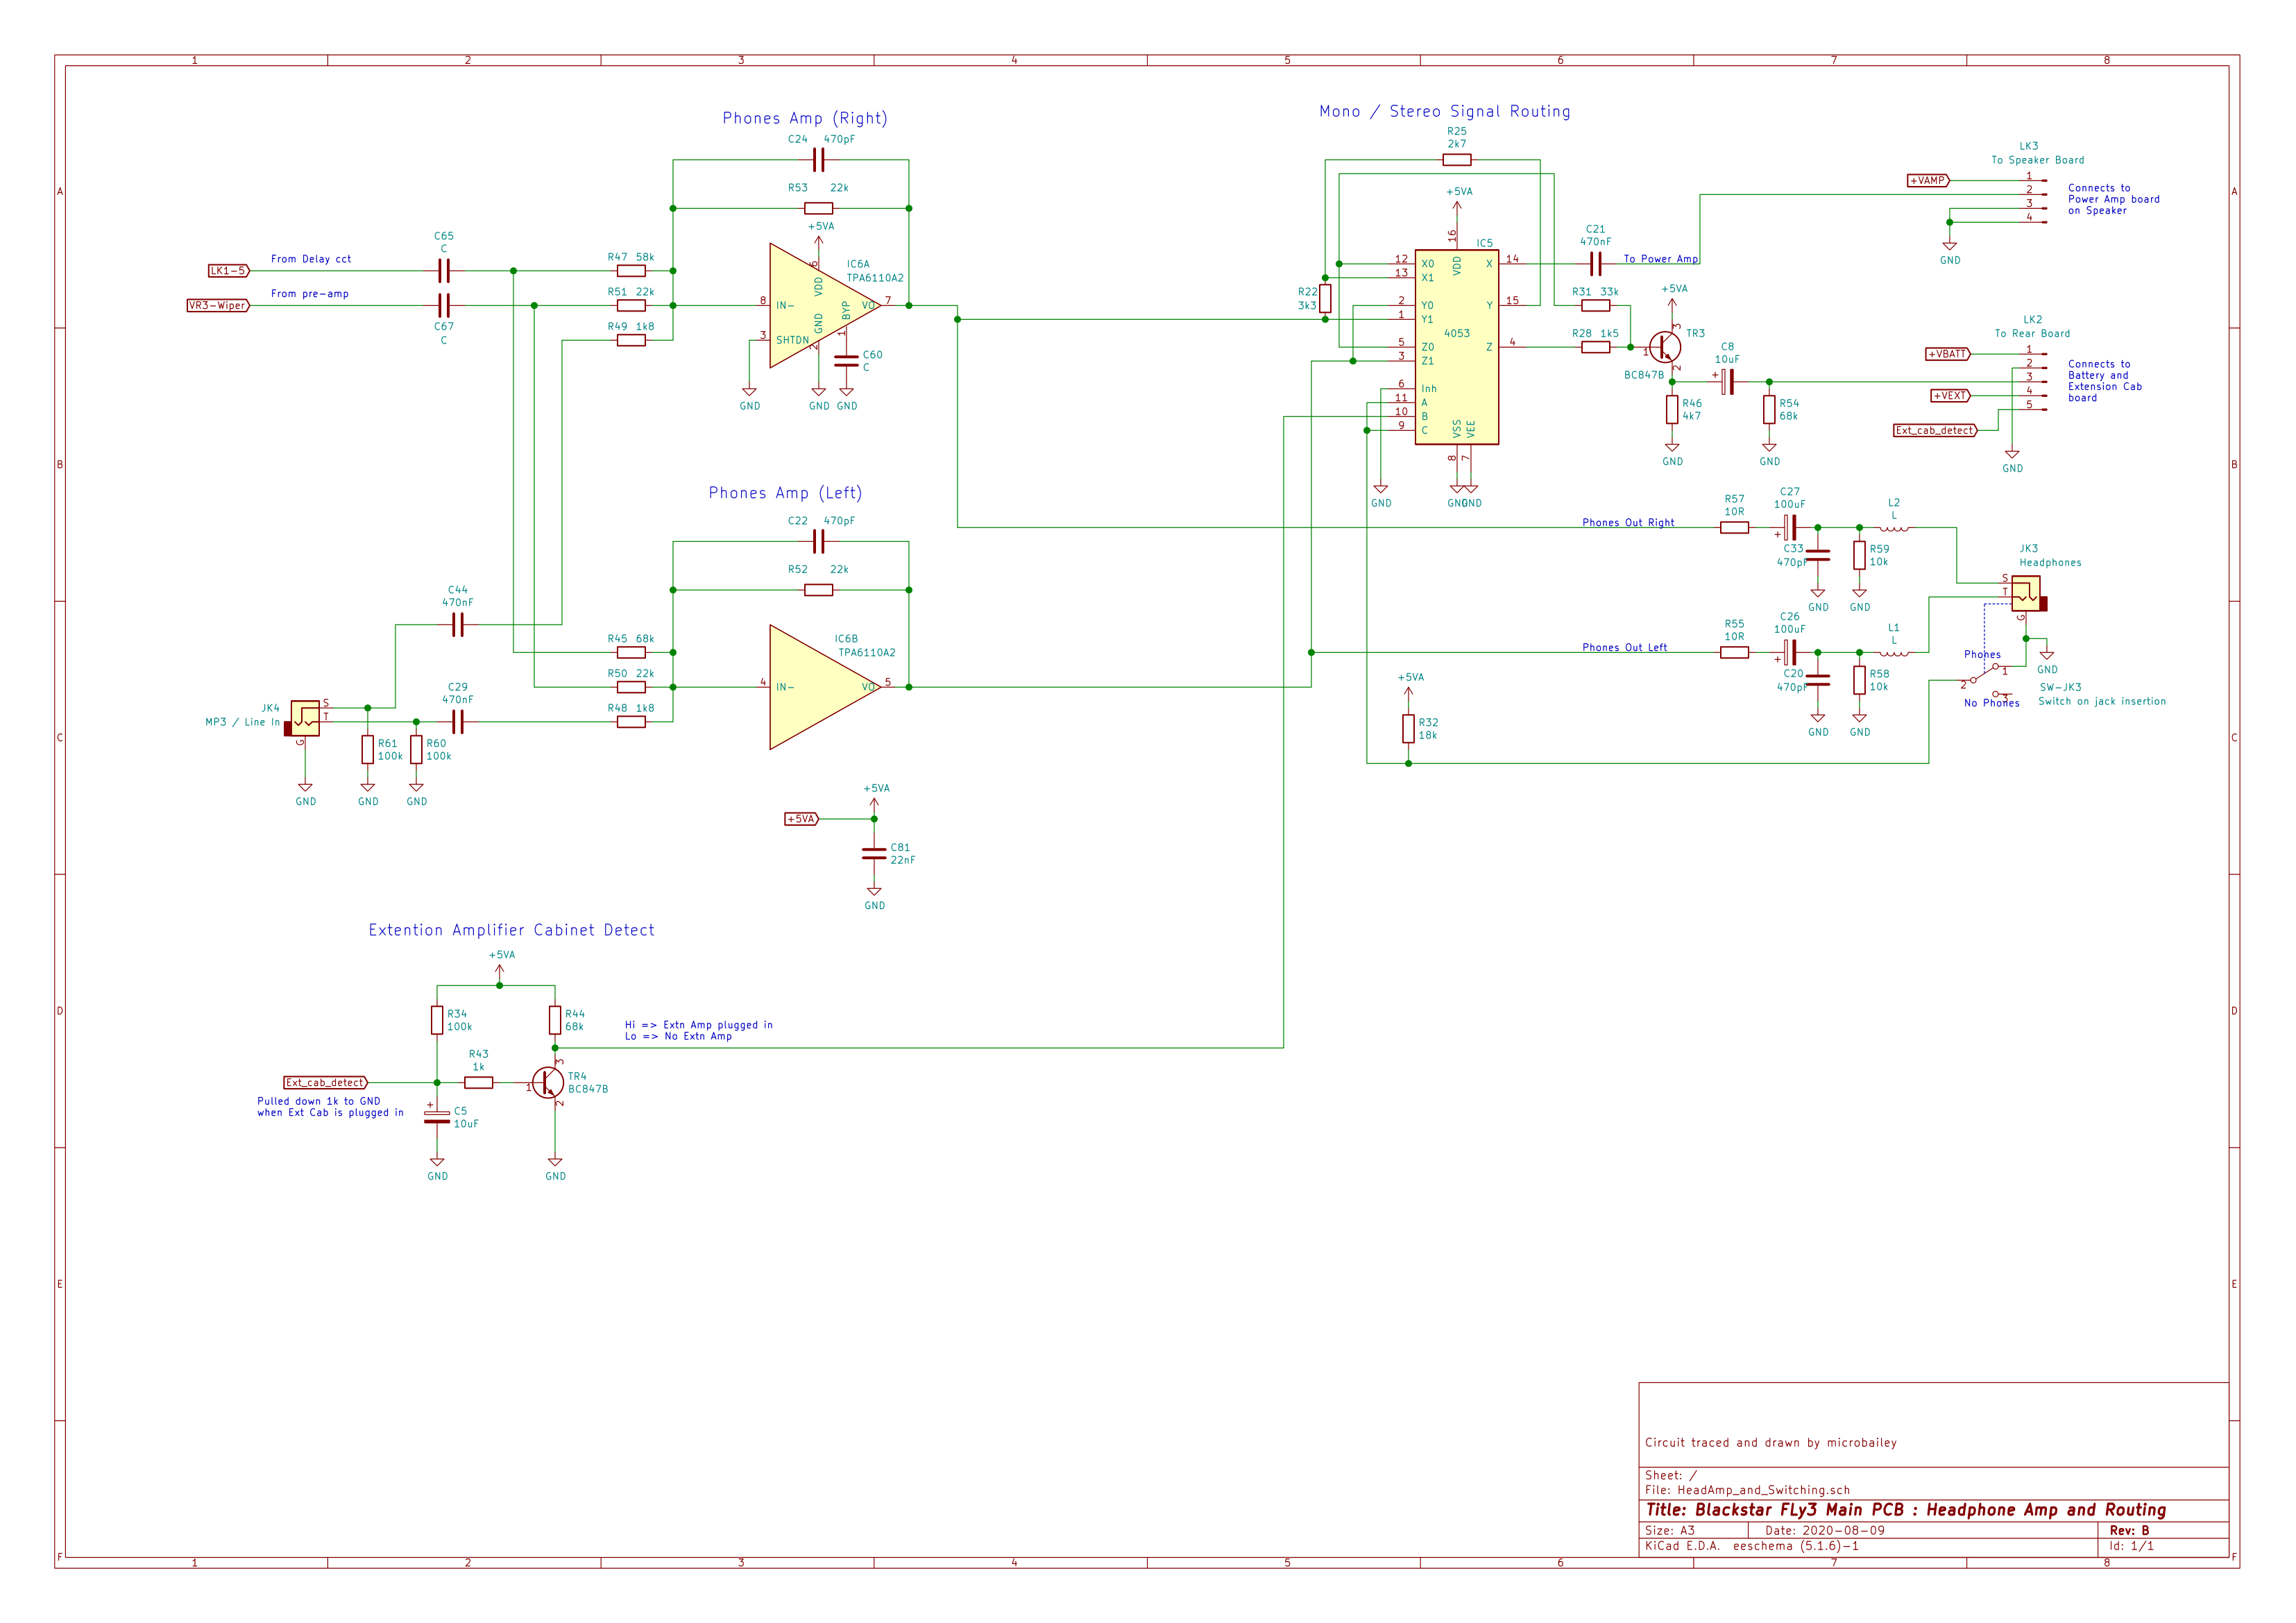The width and height of the screenshot is (2296, 1623).
Task: Click the TR4 transistor symbol
Action: coord(547,1082)
